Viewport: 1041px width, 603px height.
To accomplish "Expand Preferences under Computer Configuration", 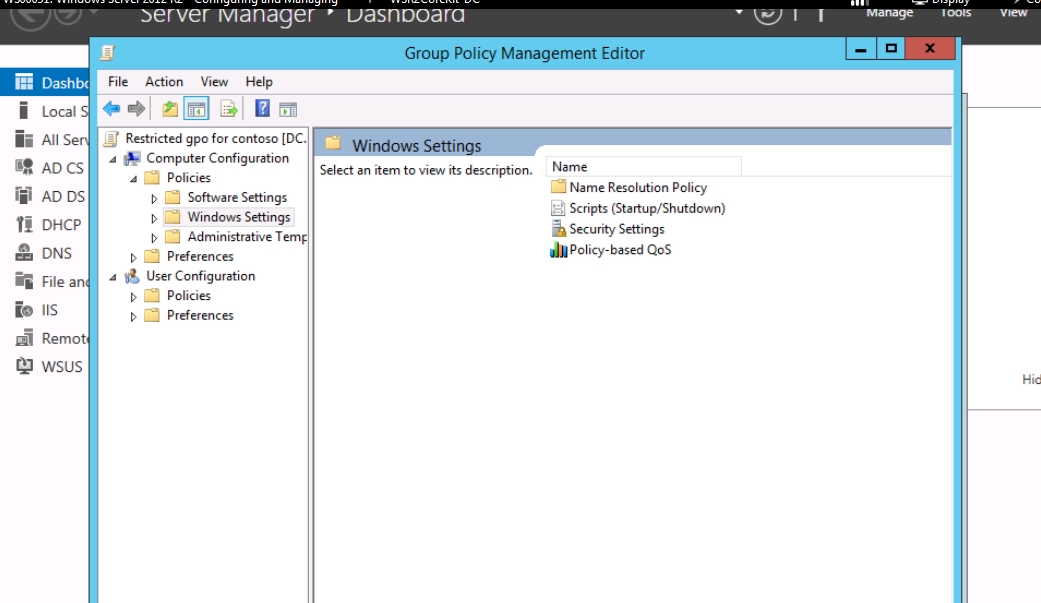I will pos(133,257).
